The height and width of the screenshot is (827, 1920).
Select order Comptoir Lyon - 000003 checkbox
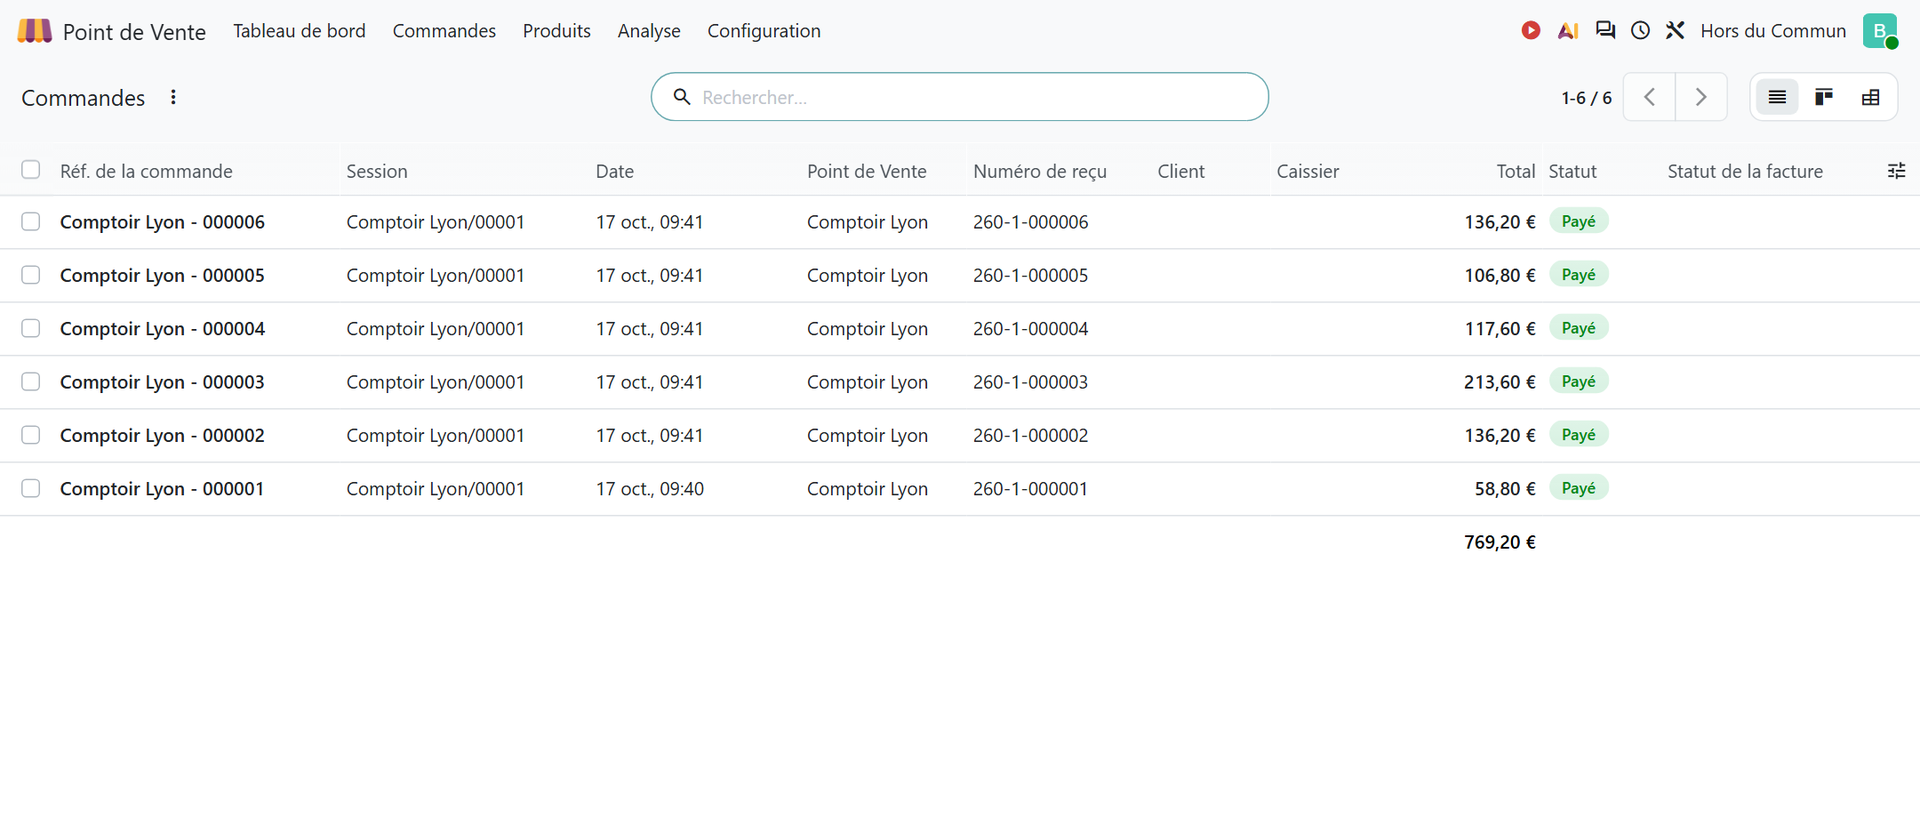(31, 381)
